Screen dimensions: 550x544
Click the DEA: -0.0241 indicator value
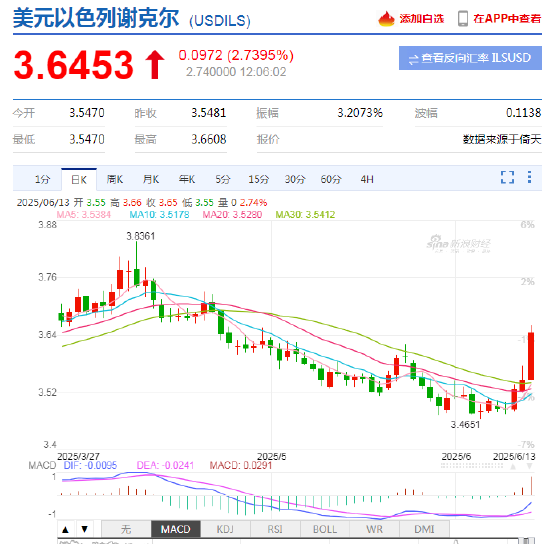[x=165, y=465]
